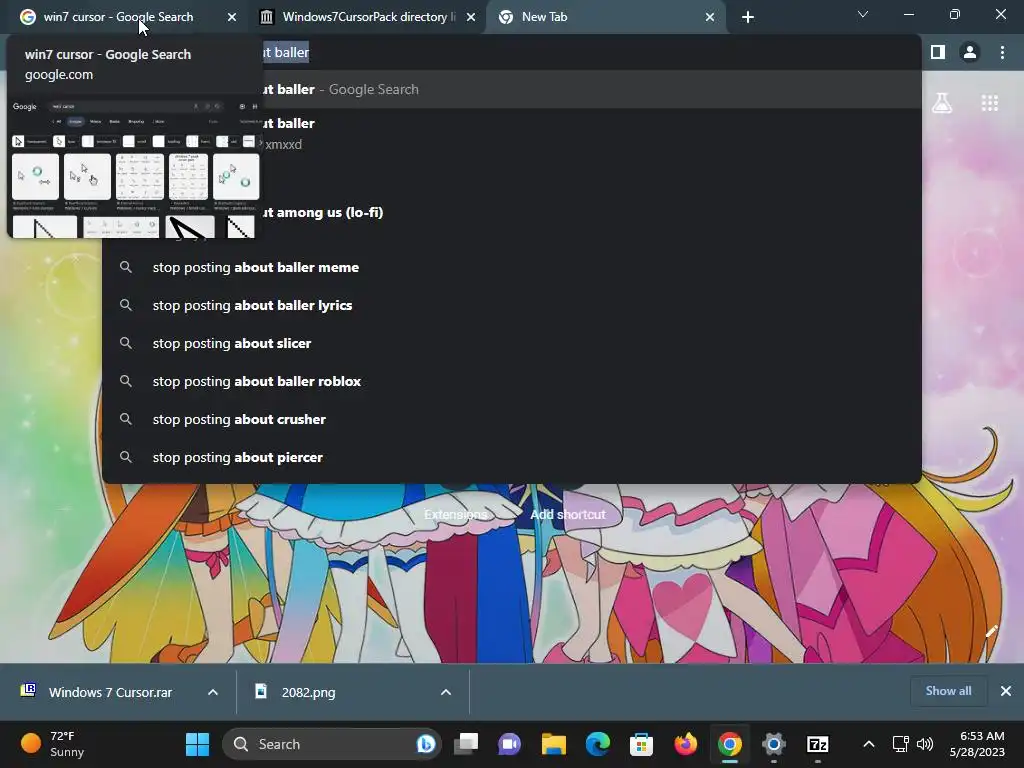The height and width of the screenshot is (768, 1024).
Task: Open the 2082.png downloaded file
Action: 308,692
